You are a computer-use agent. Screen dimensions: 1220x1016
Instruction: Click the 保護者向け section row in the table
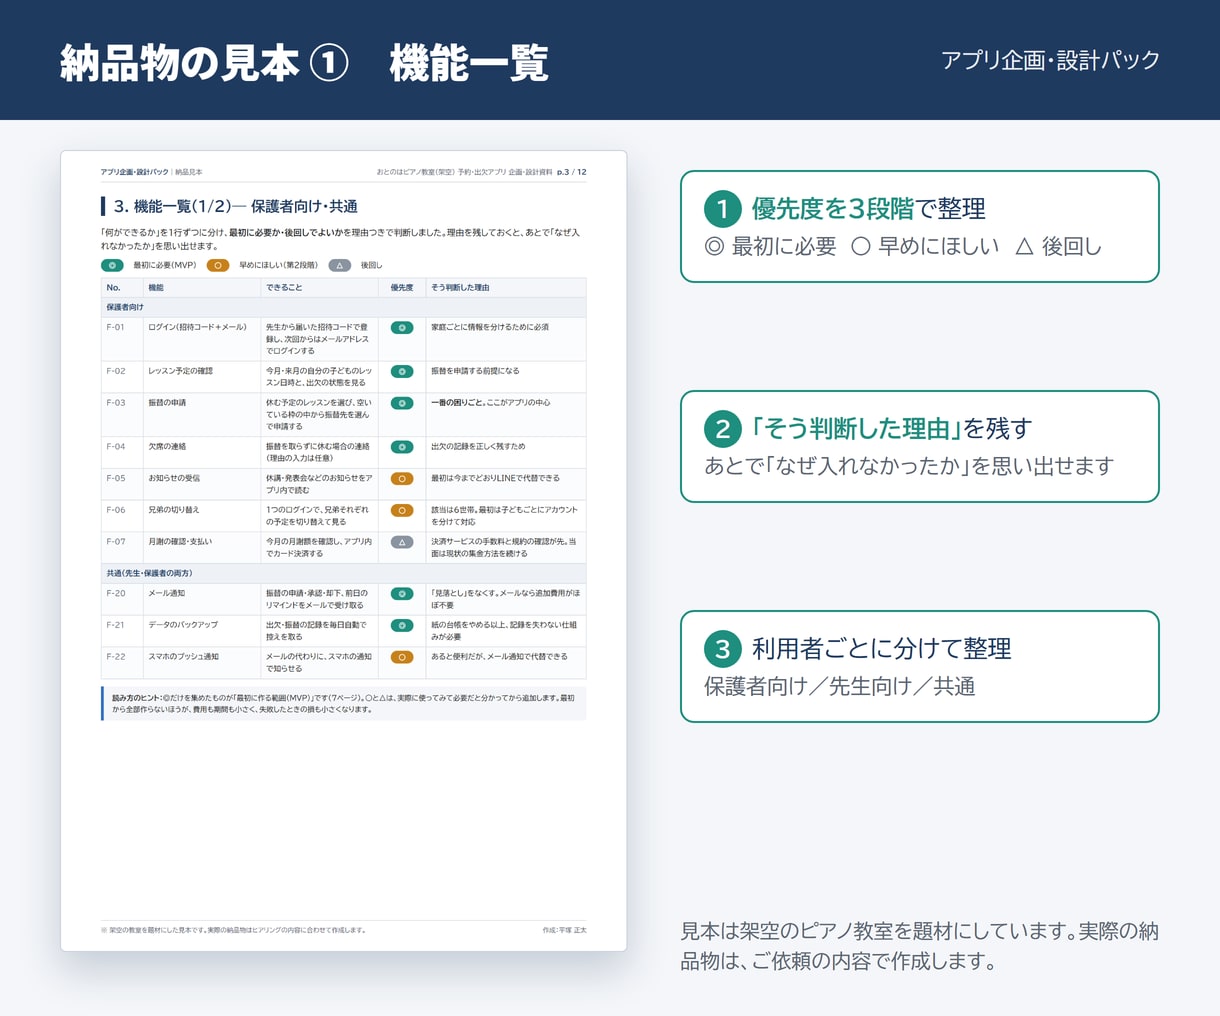(343, 307)
